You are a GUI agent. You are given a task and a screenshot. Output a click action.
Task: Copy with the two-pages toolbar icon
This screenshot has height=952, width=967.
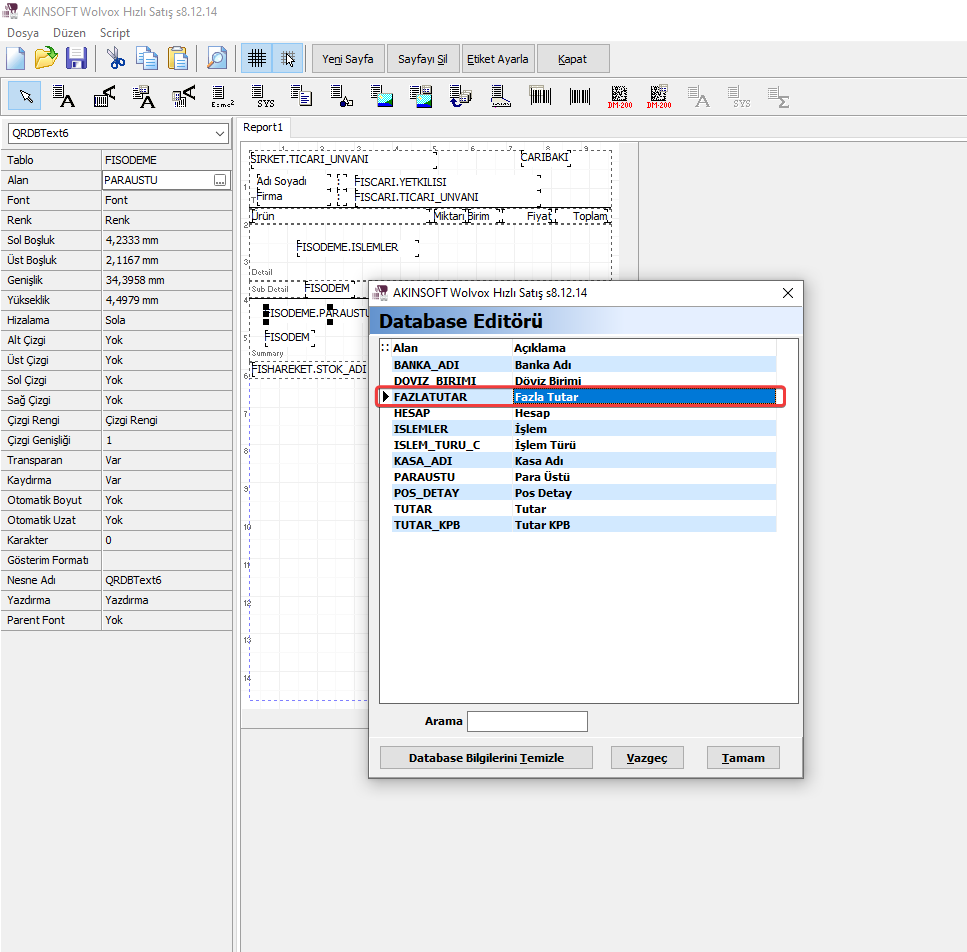tap(147, 59)
